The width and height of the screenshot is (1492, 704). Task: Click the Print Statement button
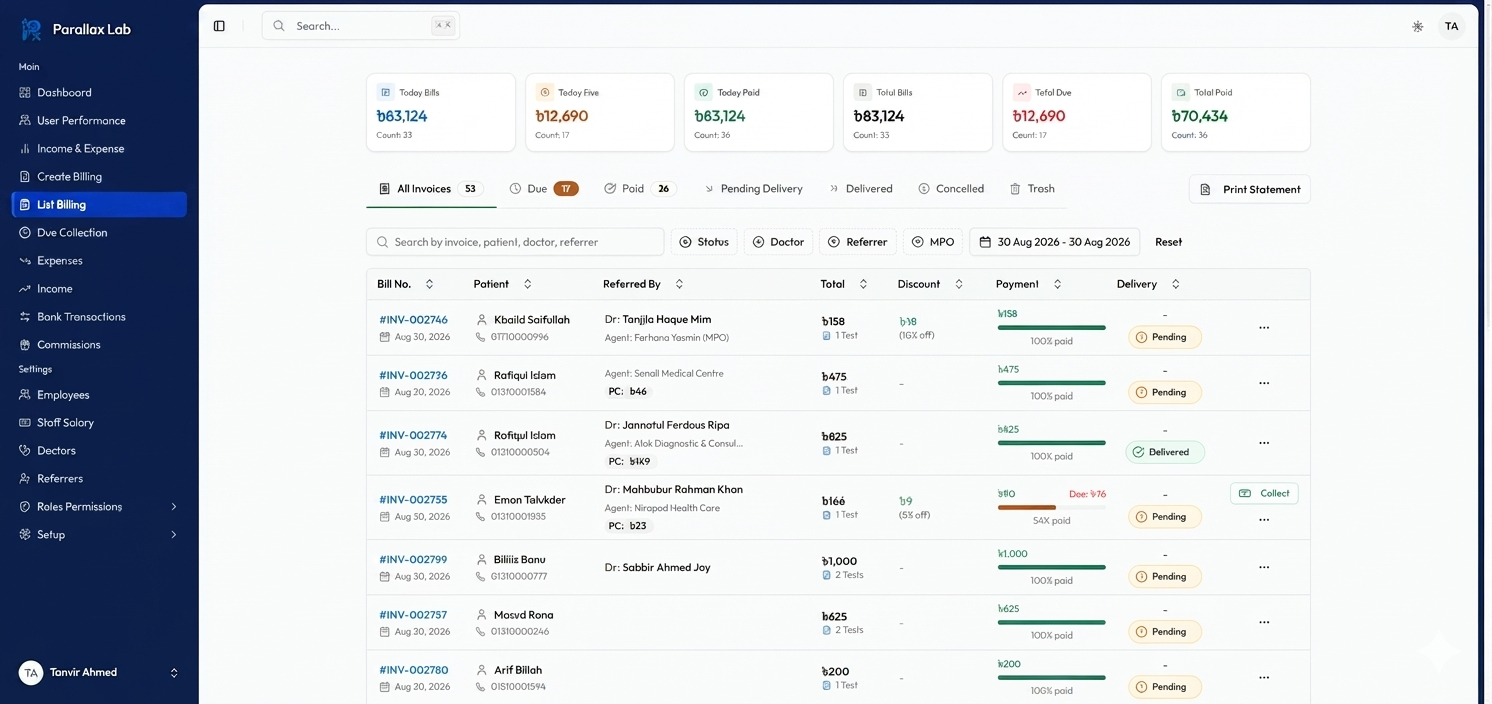tap(1250, 189)
